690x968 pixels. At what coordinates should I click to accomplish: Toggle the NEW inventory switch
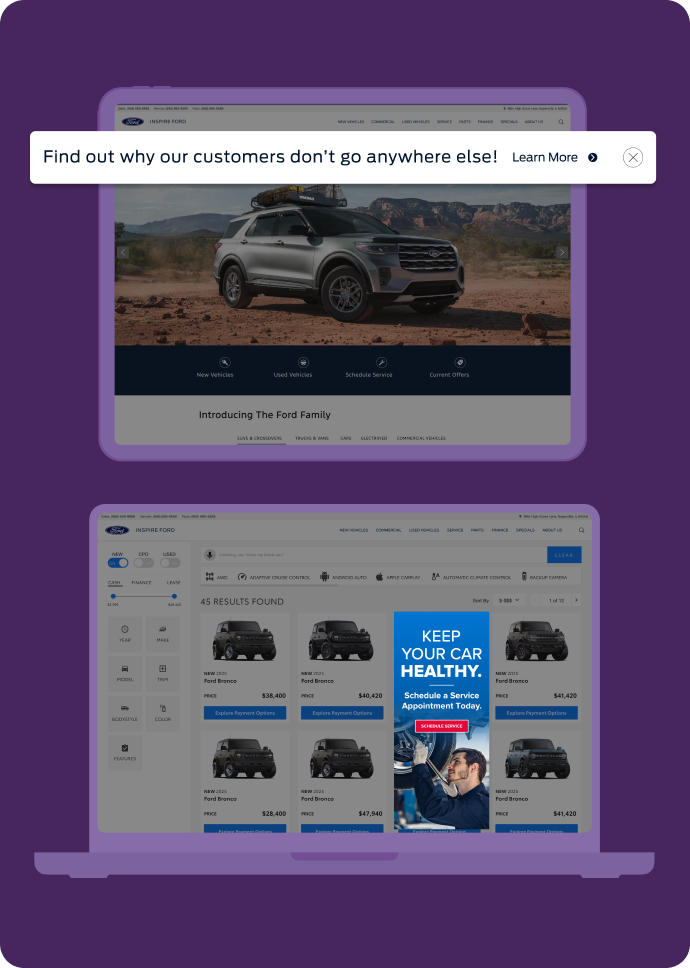[118, 563]
